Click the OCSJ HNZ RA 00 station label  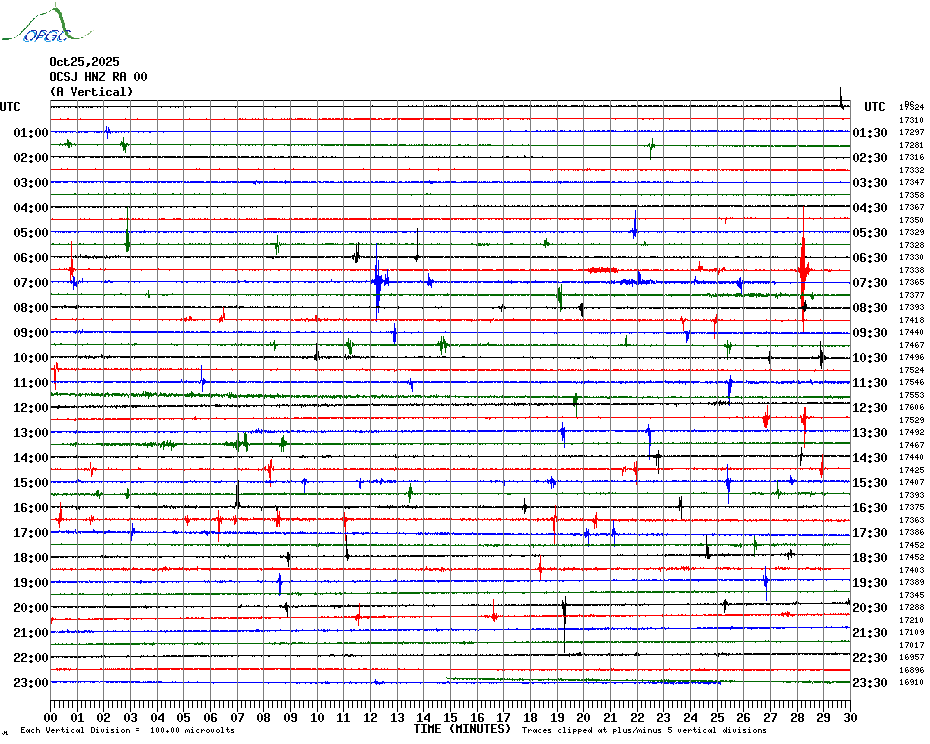point(98,76)
